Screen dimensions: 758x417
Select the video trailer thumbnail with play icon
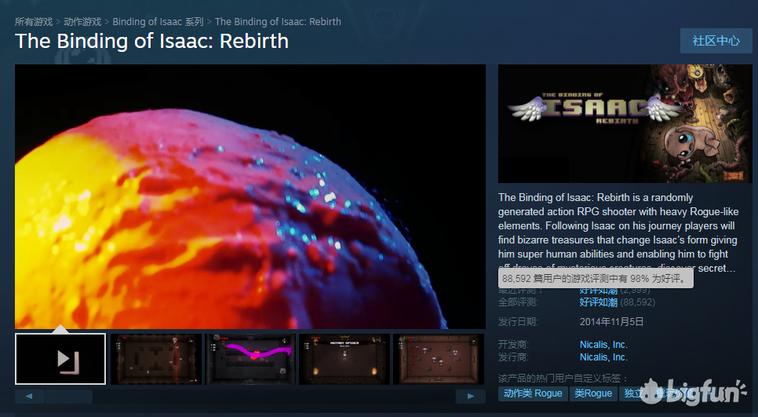(x=60, y=359)
